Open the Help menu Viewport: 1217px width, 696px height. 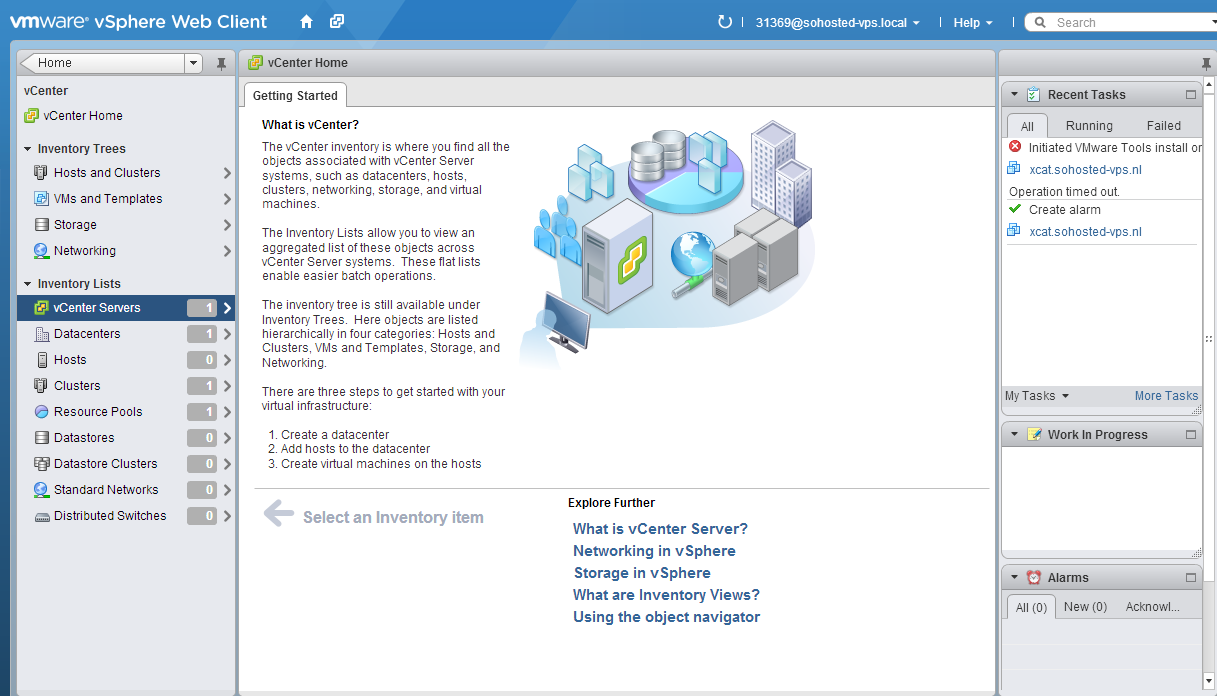coord(973,23)
